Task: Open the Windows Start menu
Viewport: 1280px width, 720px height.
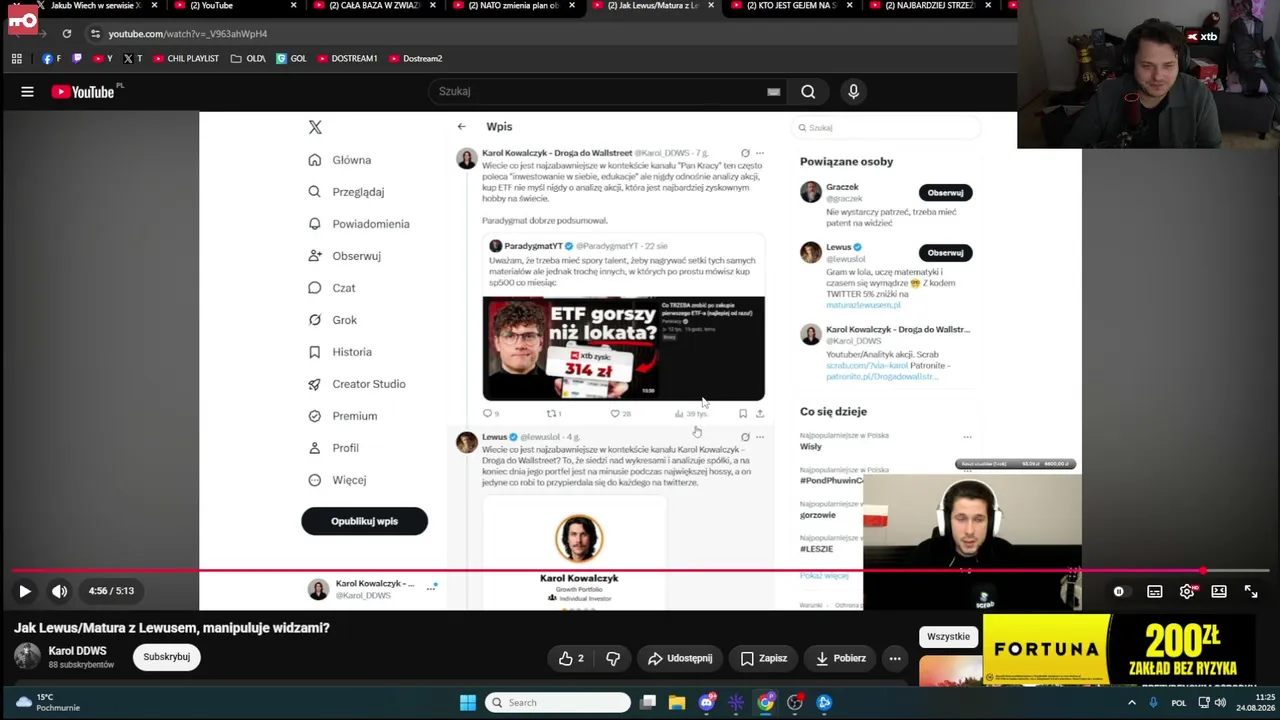Action: [468, 703]
